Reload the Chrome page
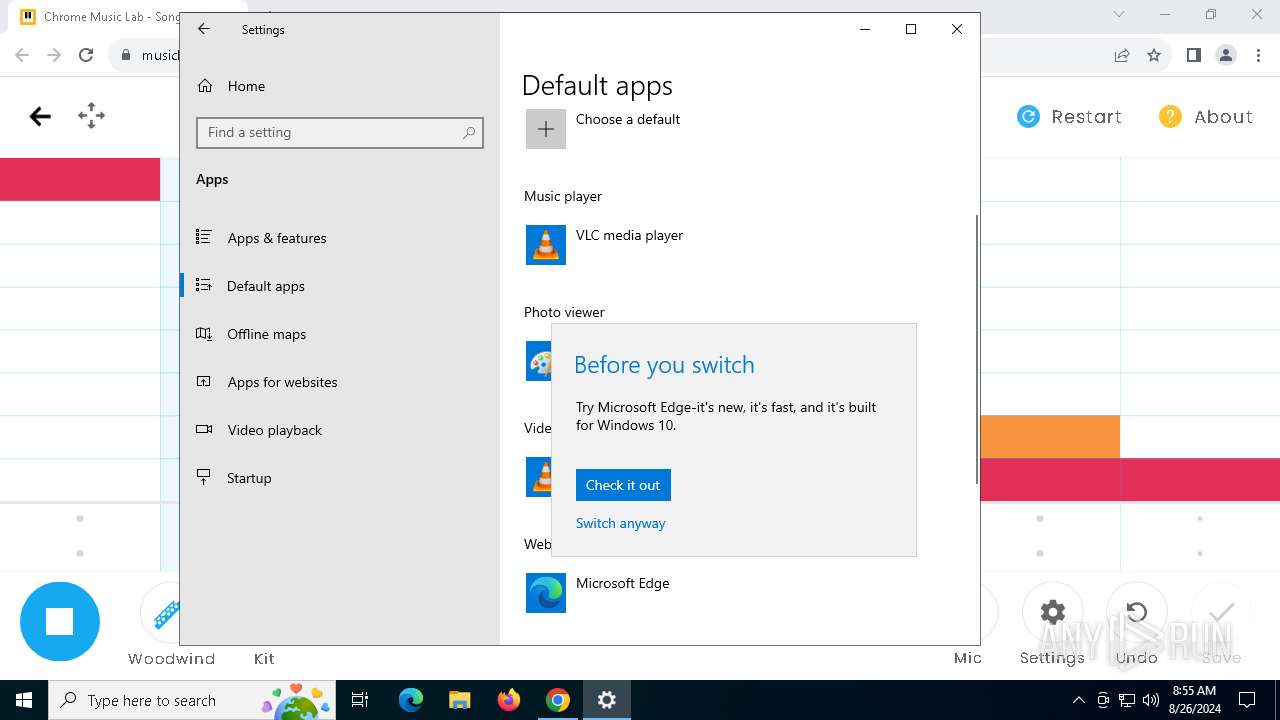The width and height of the screenshot is (1280, 720). pos(86,55)
